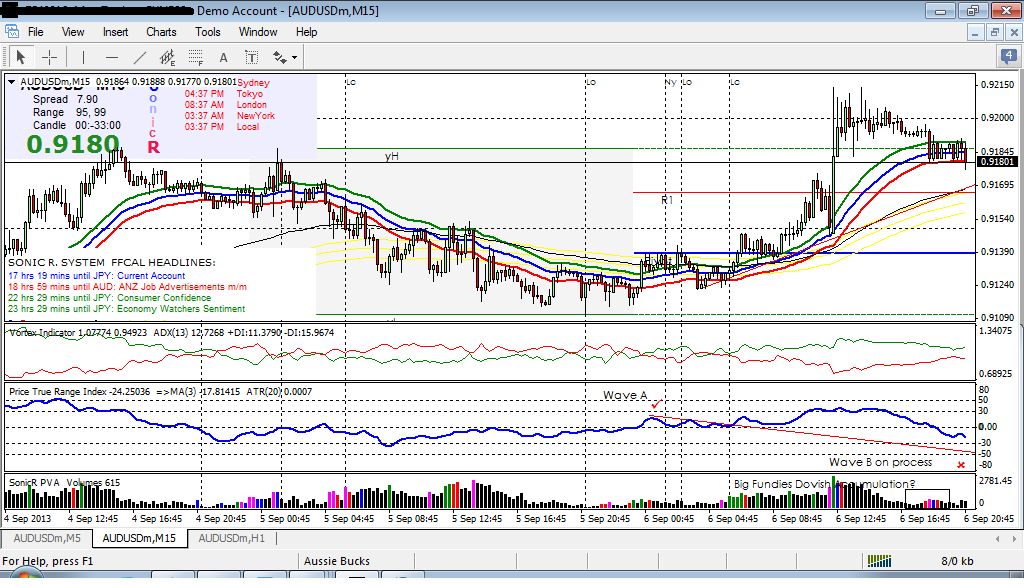Viewport: 1024px width, 588px height.
Task: Select the AUDUSDm,M15 chart tab
Action: (x=139, y=538)
